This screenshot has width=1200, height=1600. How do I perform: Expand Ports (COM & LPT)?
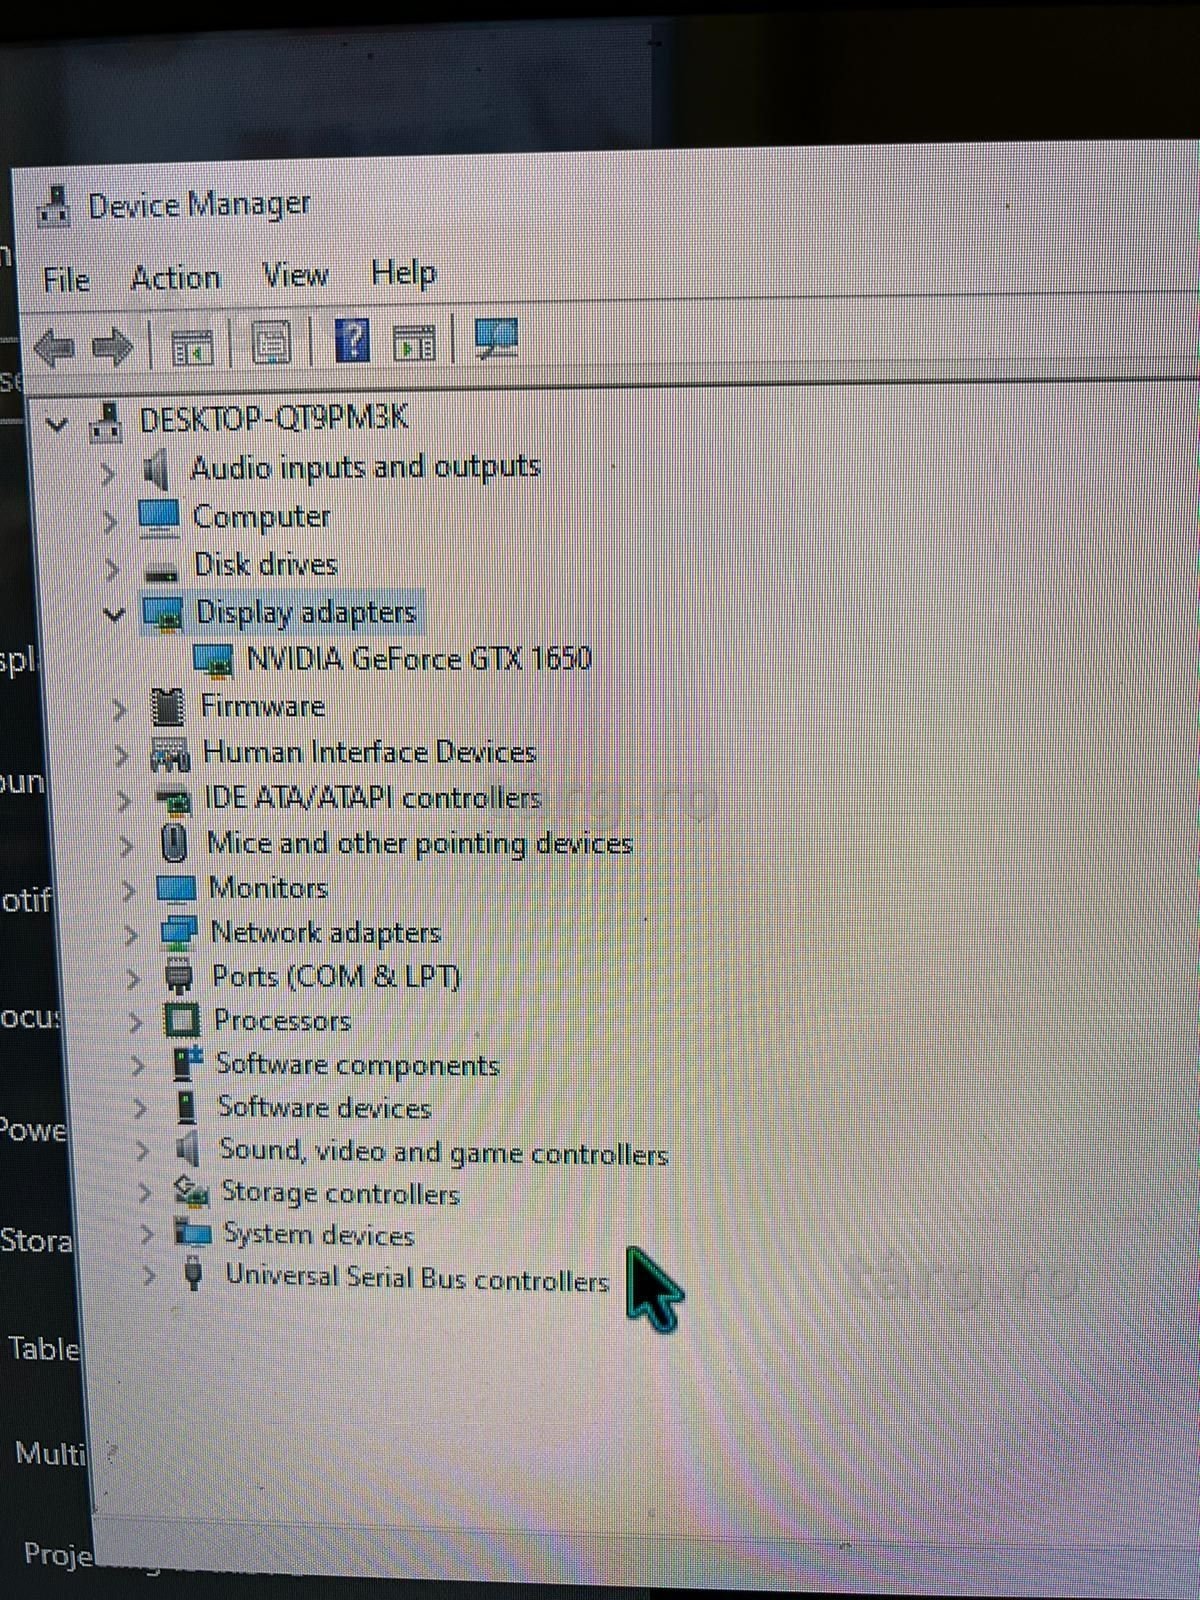133,979
